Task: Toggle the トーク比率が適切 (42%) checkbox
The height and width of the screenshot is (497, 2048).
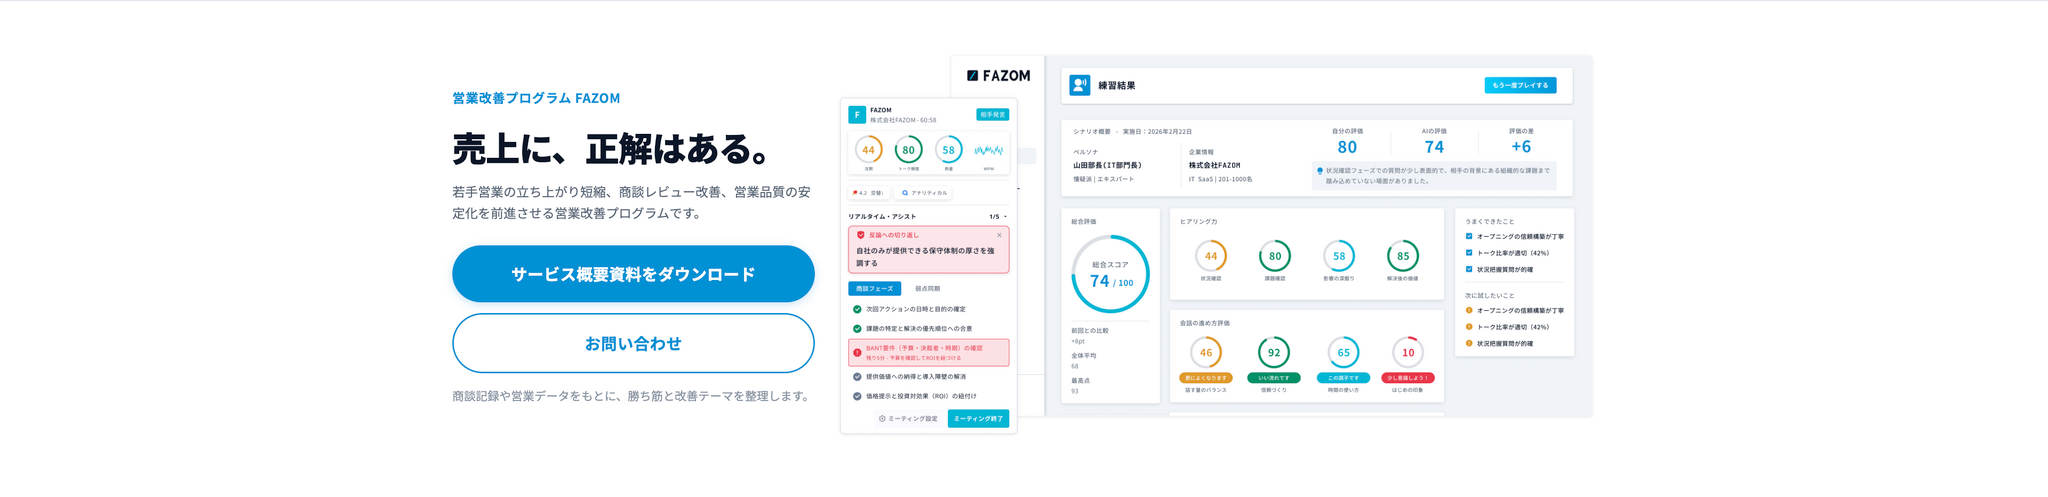Action: (x=1469, y=253)
